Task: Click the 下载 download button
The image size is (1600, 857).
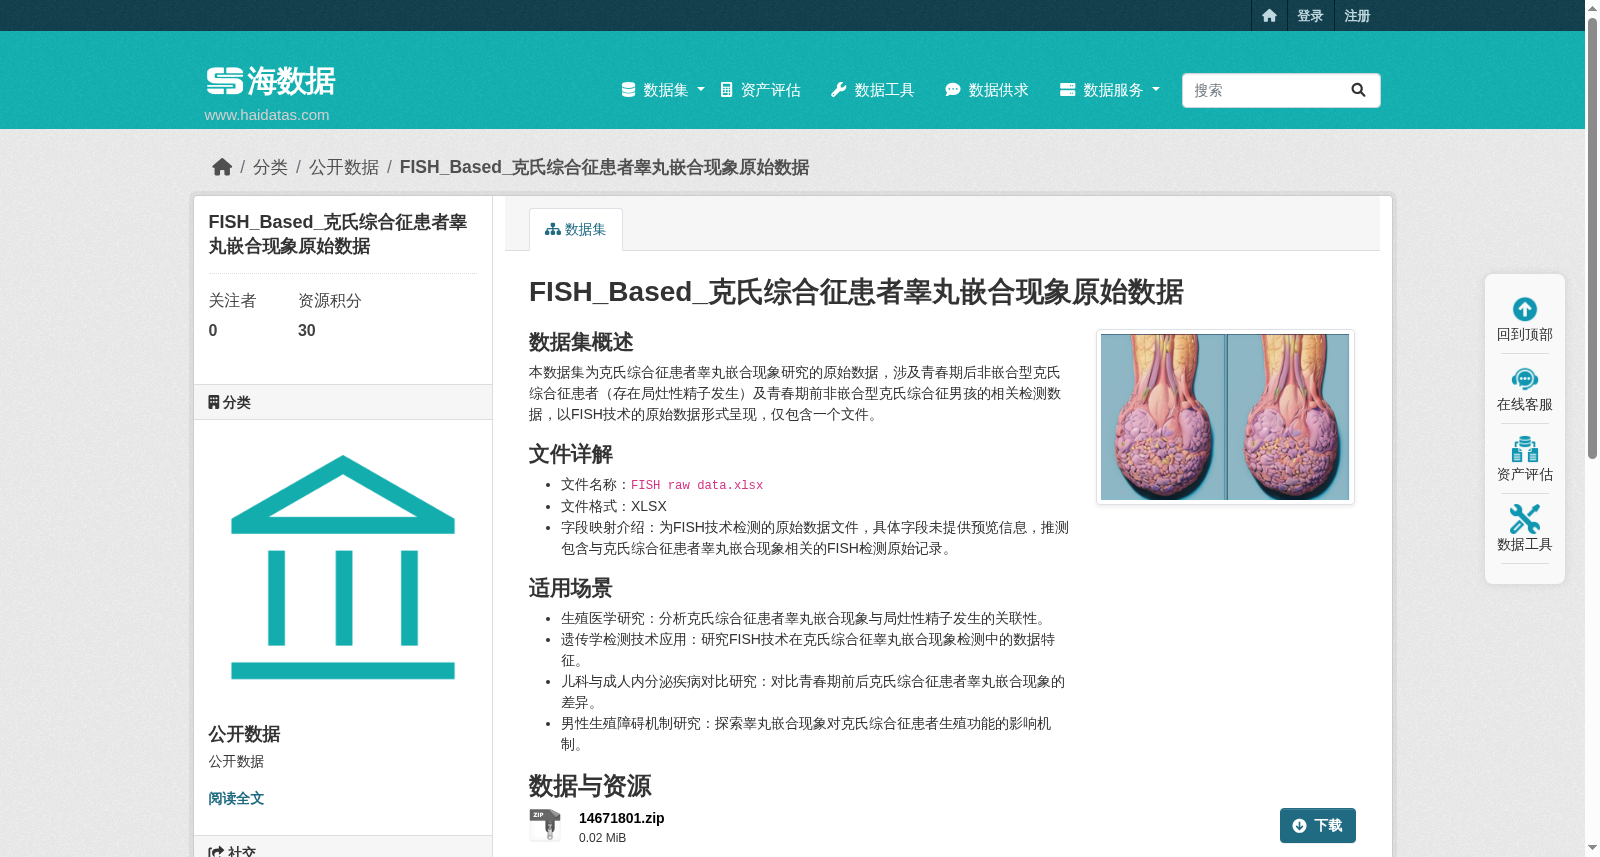Action: click(x=1317, y=826)
